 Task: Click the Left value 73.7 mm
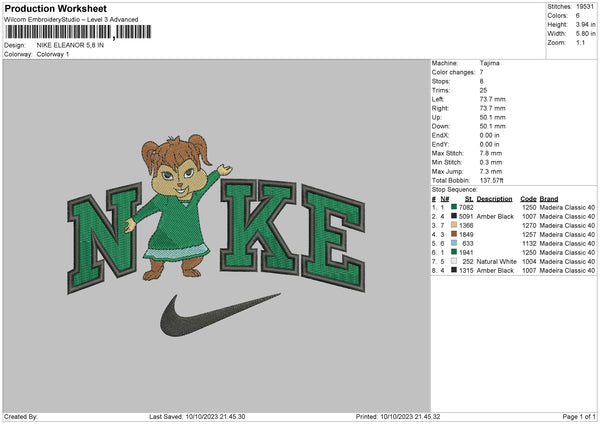(492, 99)
